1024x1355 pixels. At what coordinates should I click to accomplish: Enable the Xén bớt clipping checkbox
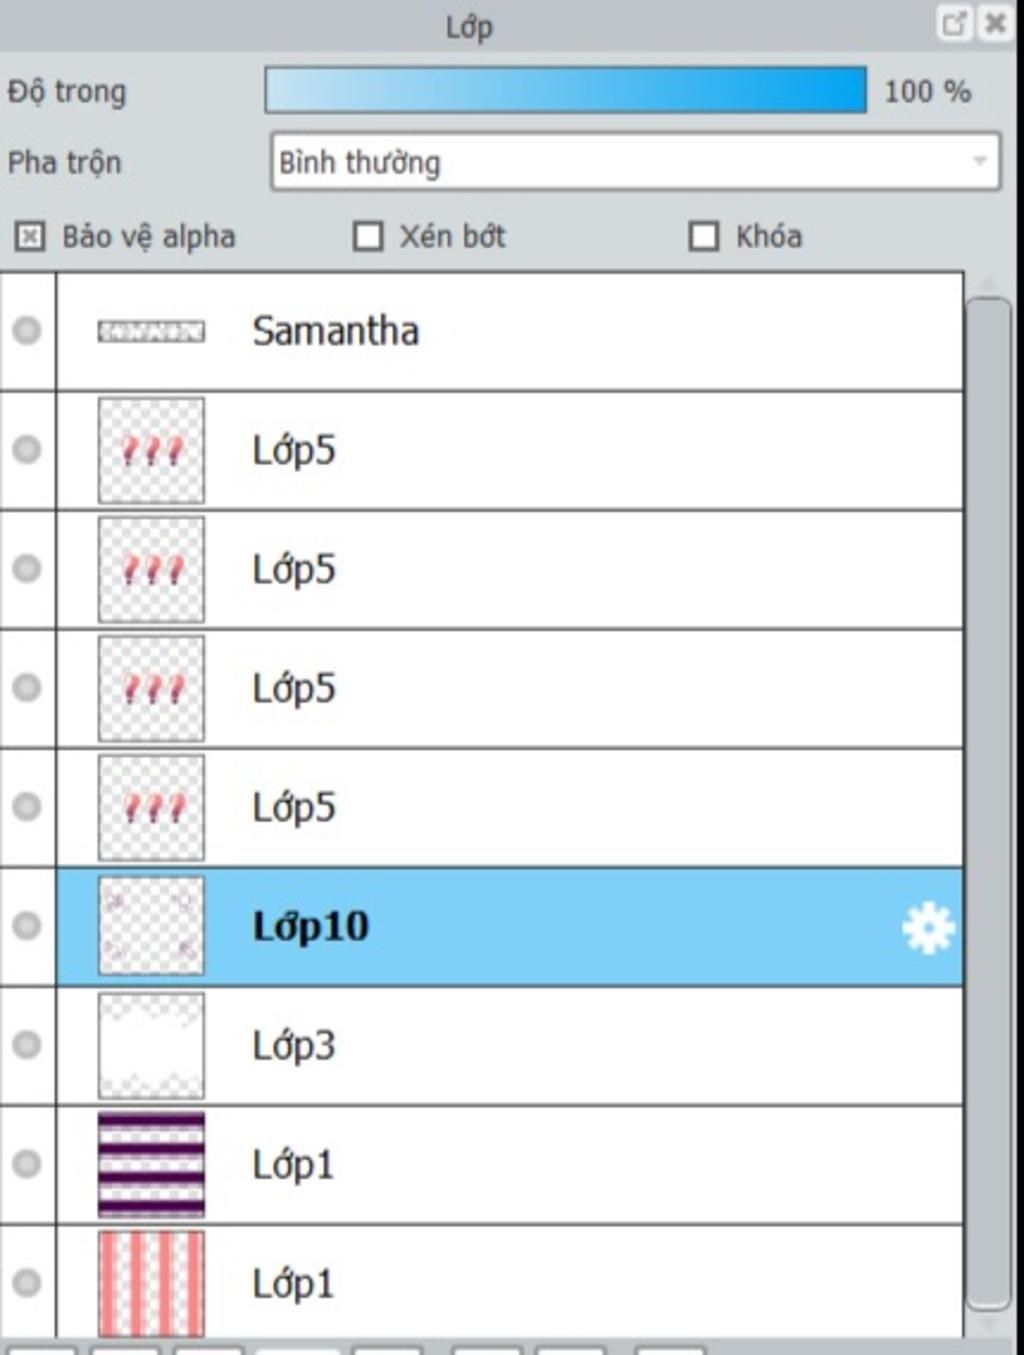pyautogui.click(x=368, y=237)
